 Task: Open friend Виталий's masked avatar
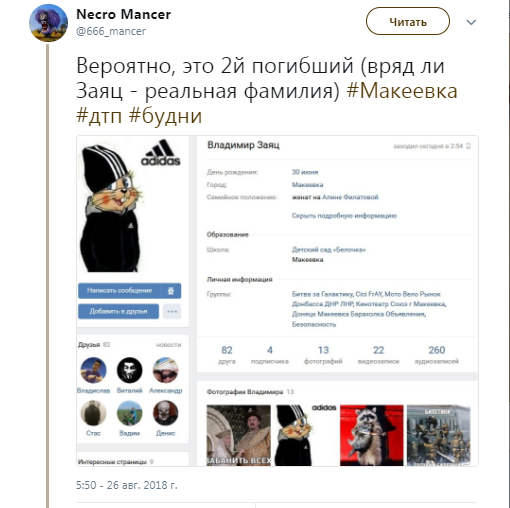(129, 370)
